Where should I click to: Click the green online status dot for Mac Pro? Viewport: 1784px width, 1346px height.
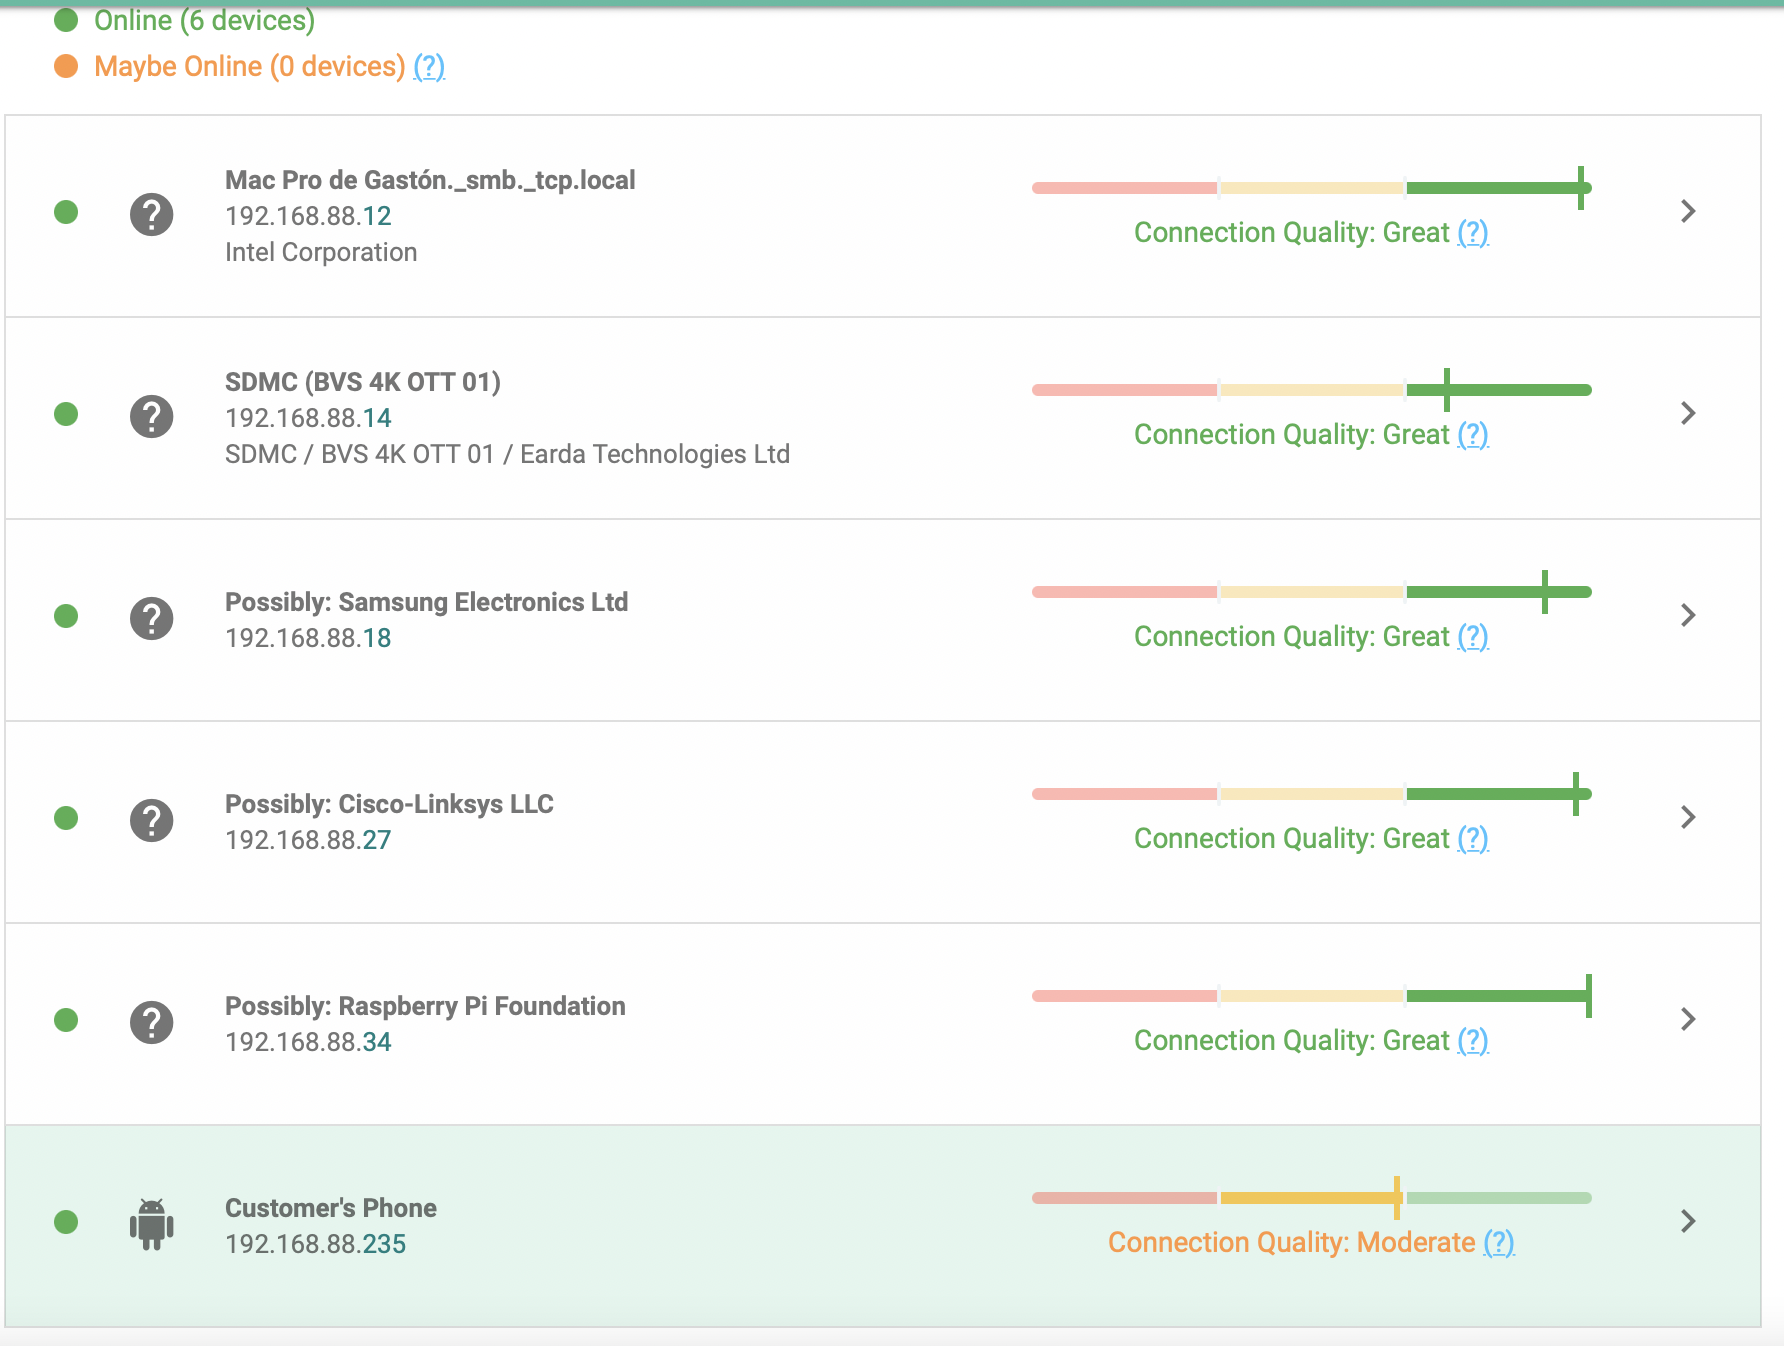[x=66, y=212]
